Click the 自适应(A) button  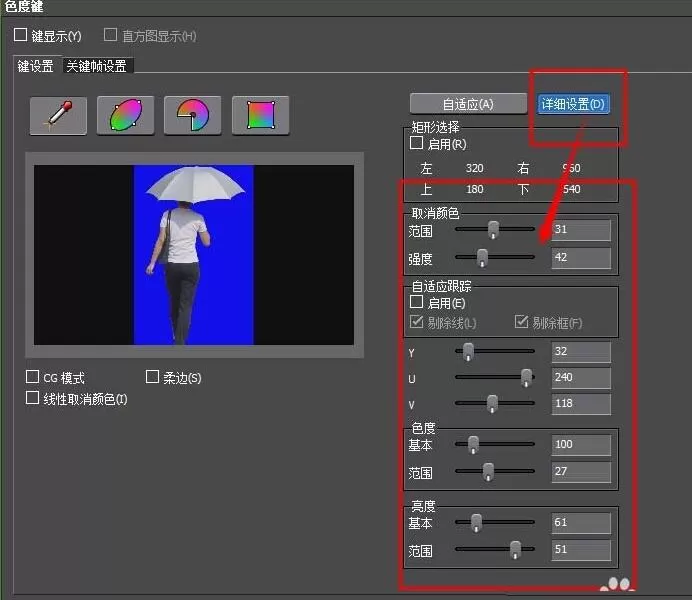(468, 104)
